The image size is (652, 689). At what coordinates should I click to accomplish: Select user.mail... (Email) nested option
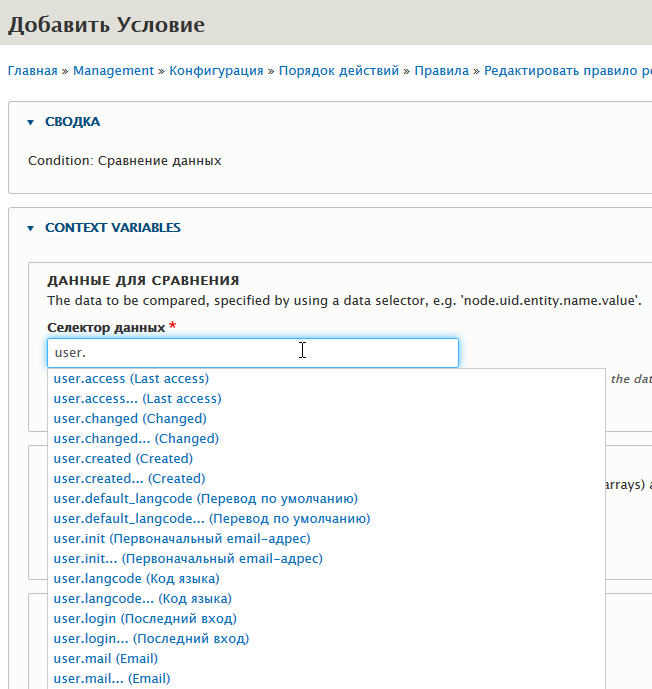[111, 679]
